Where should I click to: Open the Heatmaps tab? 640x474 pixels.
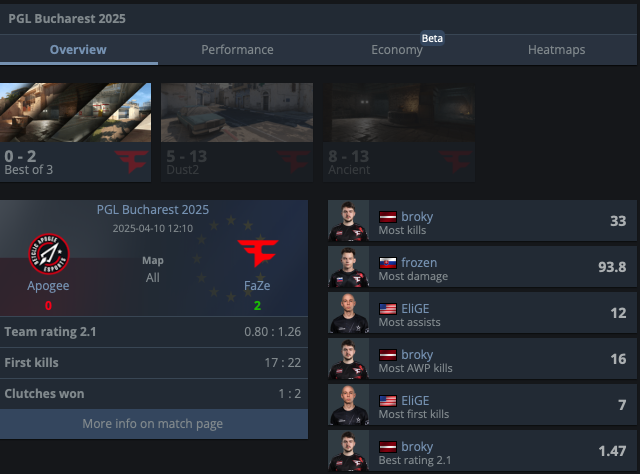click(x=556, y=50)
